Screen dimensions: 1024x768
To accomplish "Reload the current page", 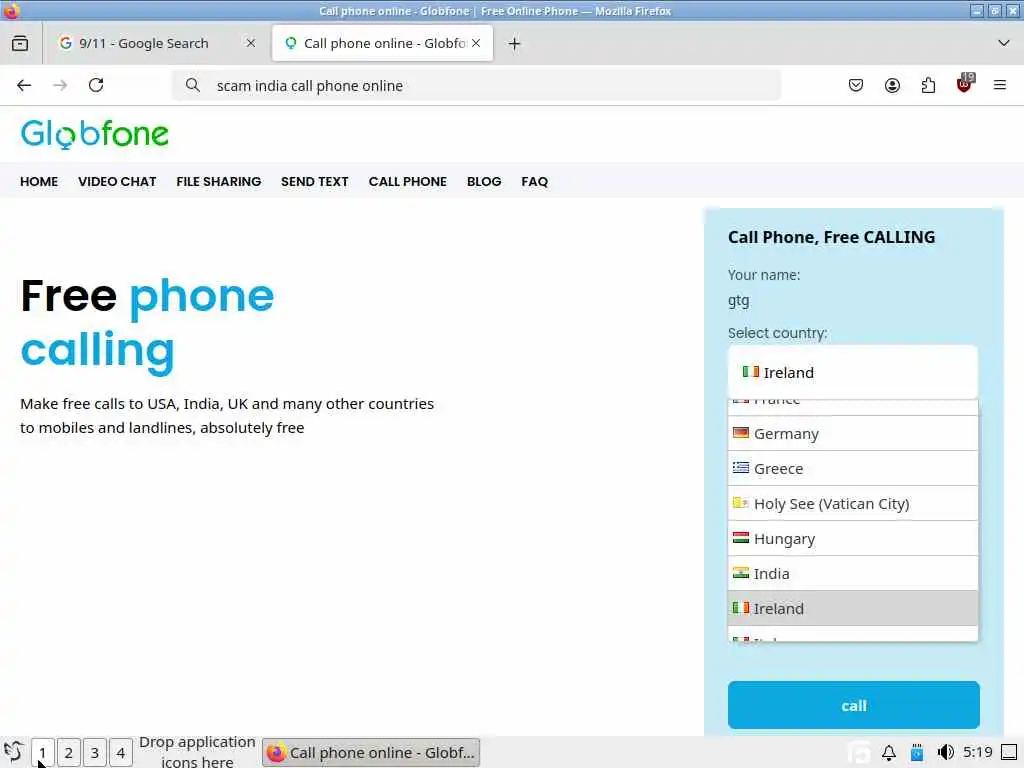I will click(96, 86).
